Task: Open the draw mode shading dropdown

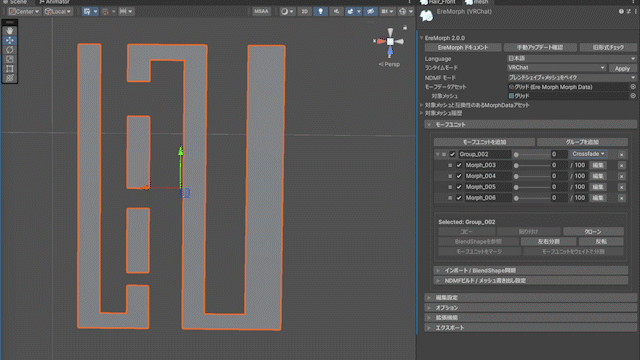Action: pos(287,11)
